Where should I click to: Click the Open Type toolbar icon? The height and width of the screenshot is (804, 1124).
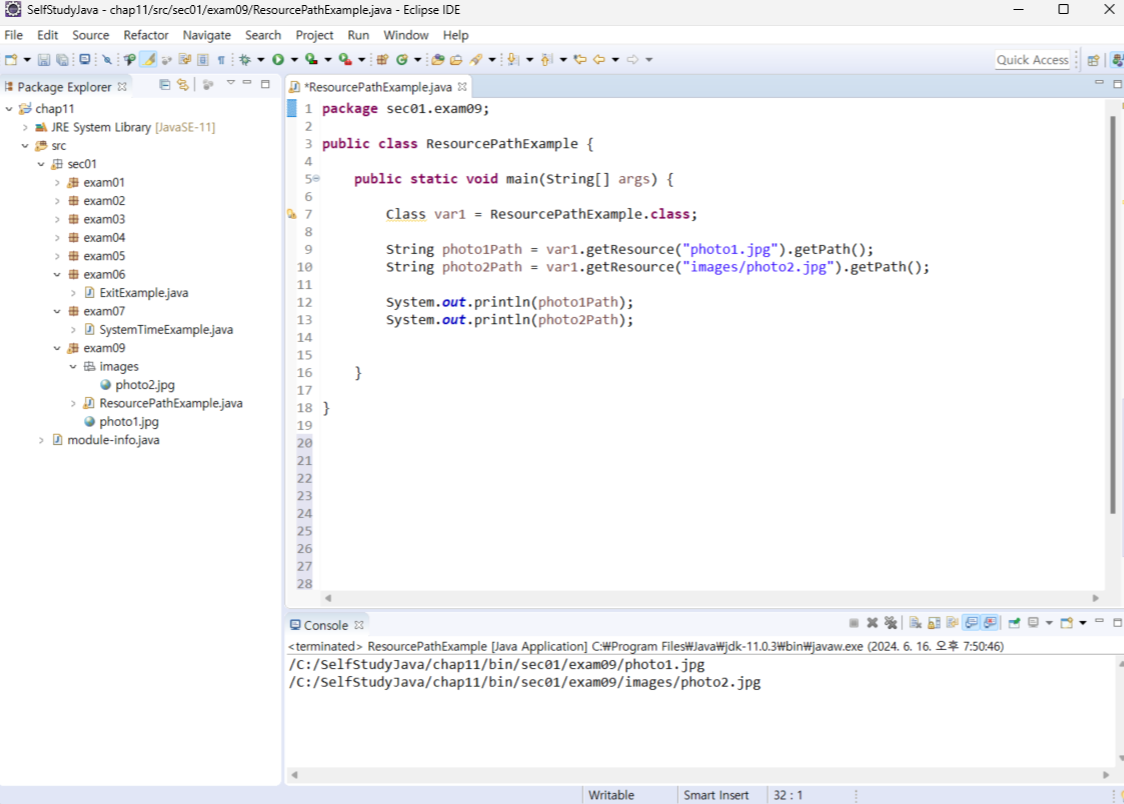(x=437, y=59)
